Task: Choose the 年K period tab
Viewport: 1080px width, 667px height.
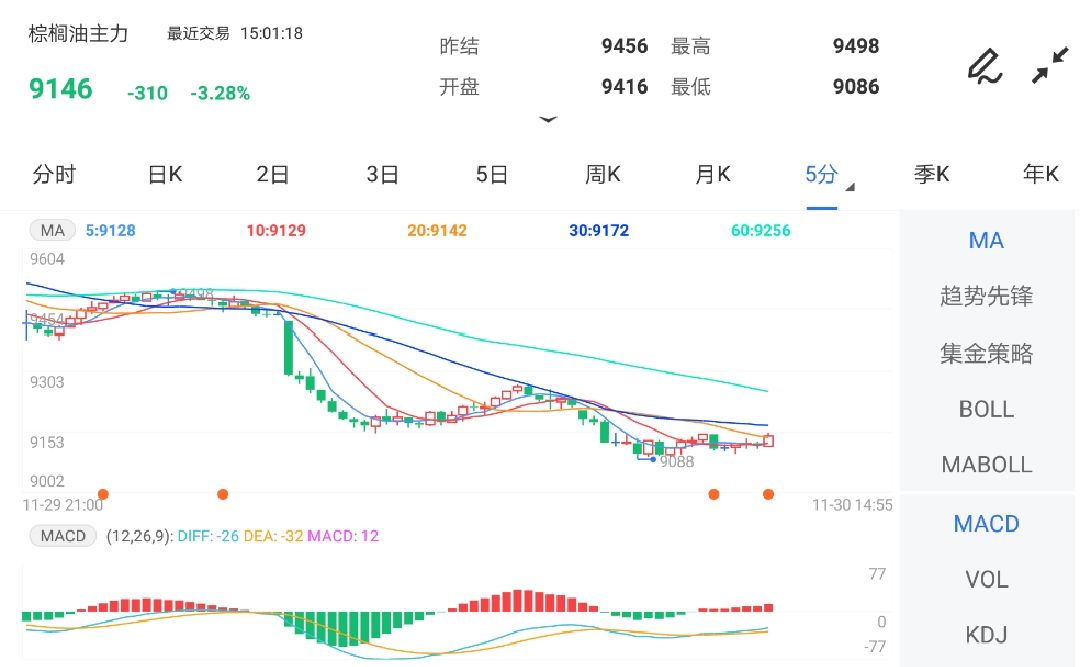Action: click(x=1040, y=175)
